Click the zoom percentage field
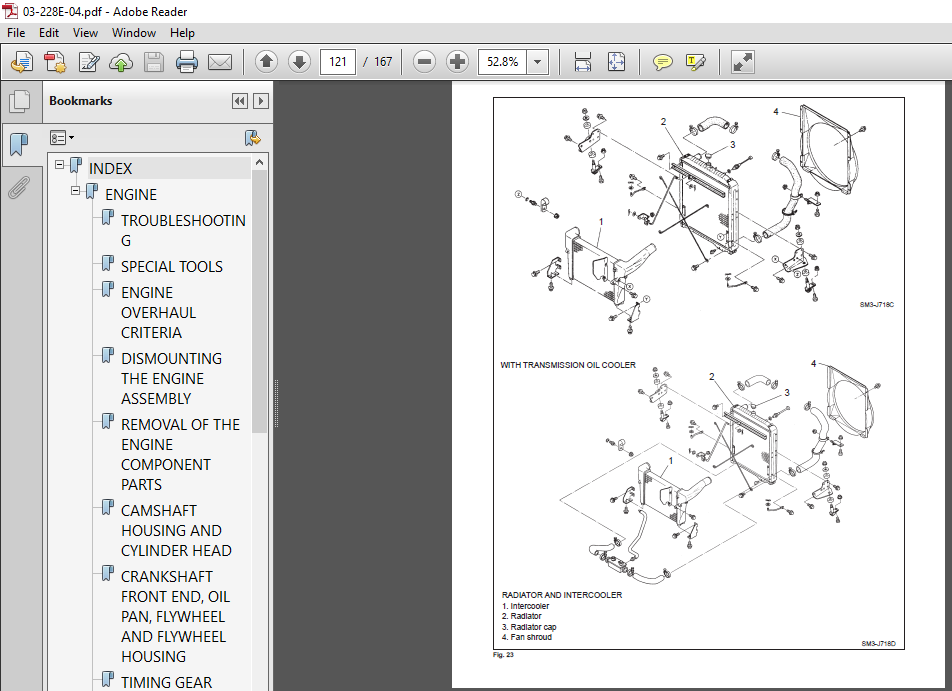952x691 pixels. [502, 62]
